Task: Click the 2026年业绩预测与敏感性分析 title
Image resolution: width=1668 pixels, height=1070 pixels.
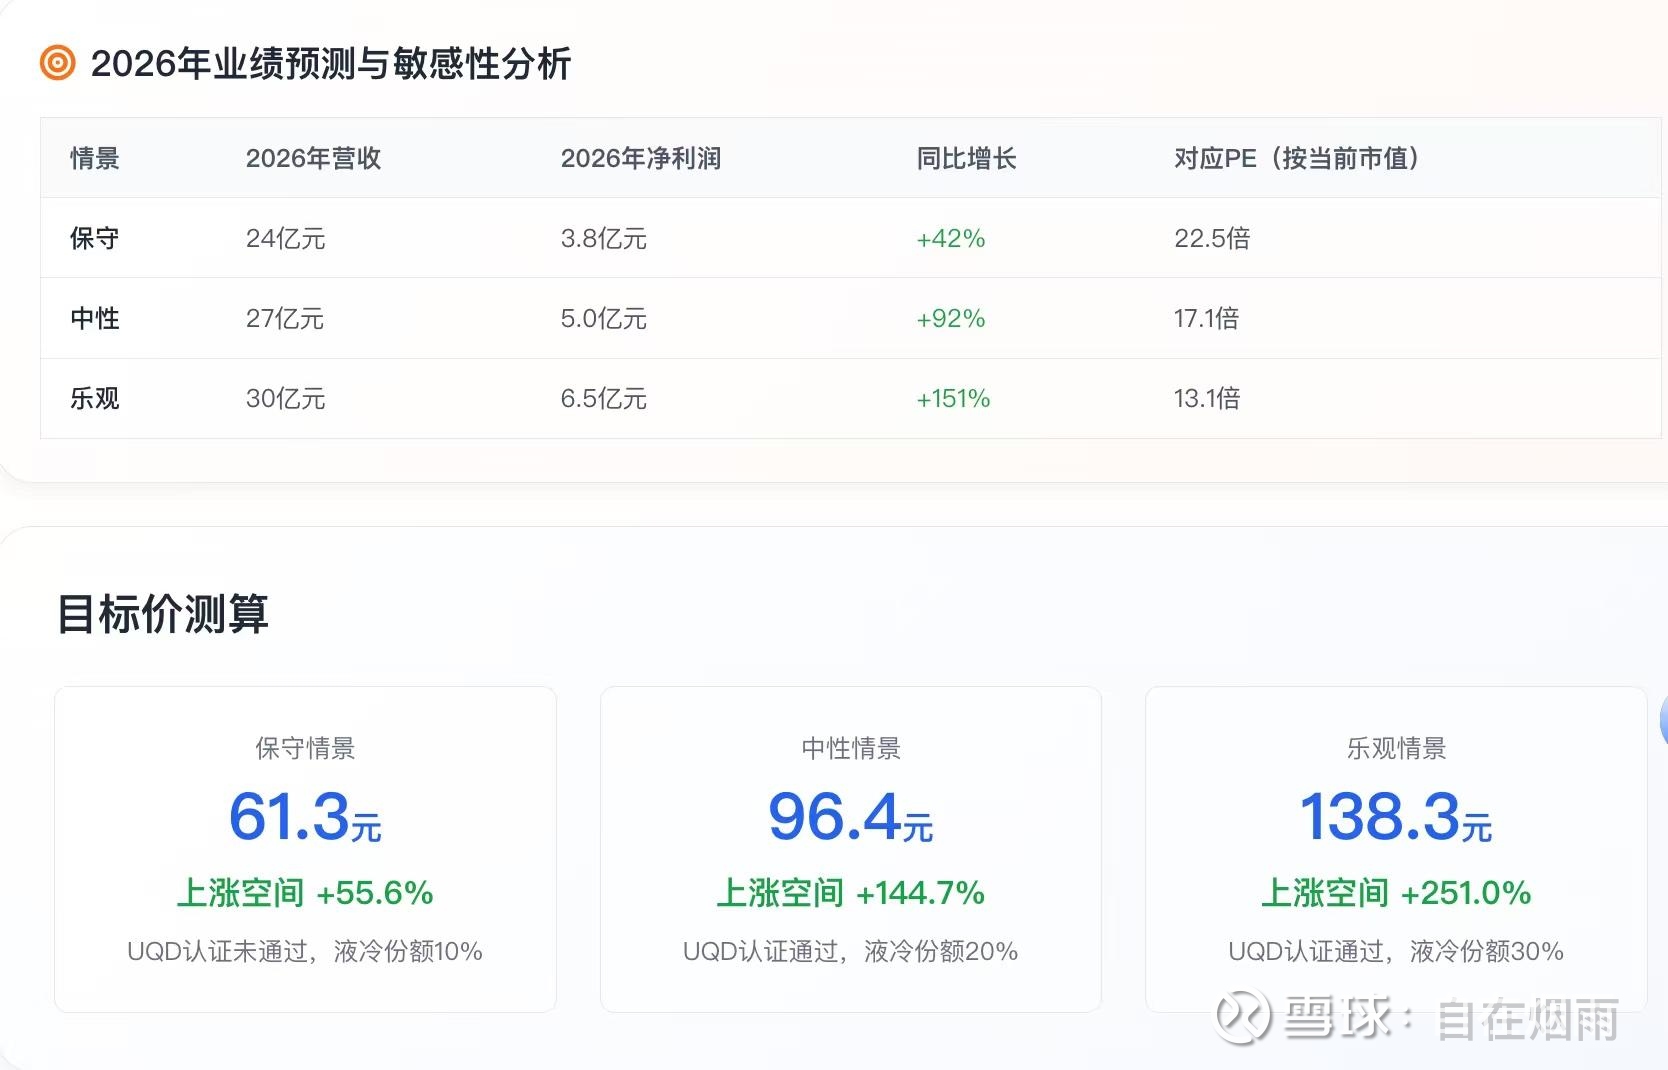Action: pos(331,64)
